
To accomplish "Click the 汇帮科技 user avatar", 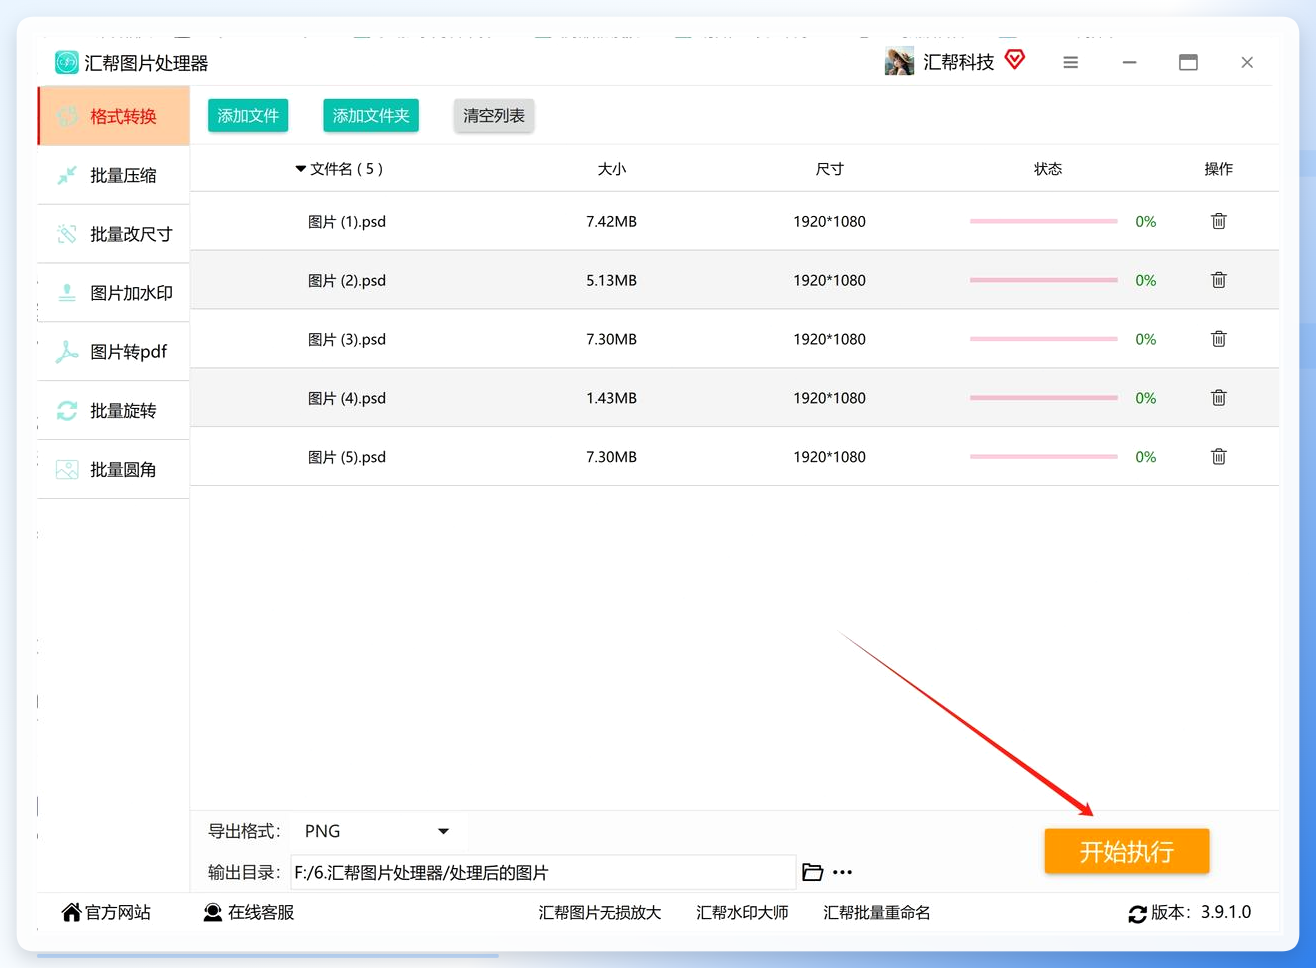I will (899, 61).
